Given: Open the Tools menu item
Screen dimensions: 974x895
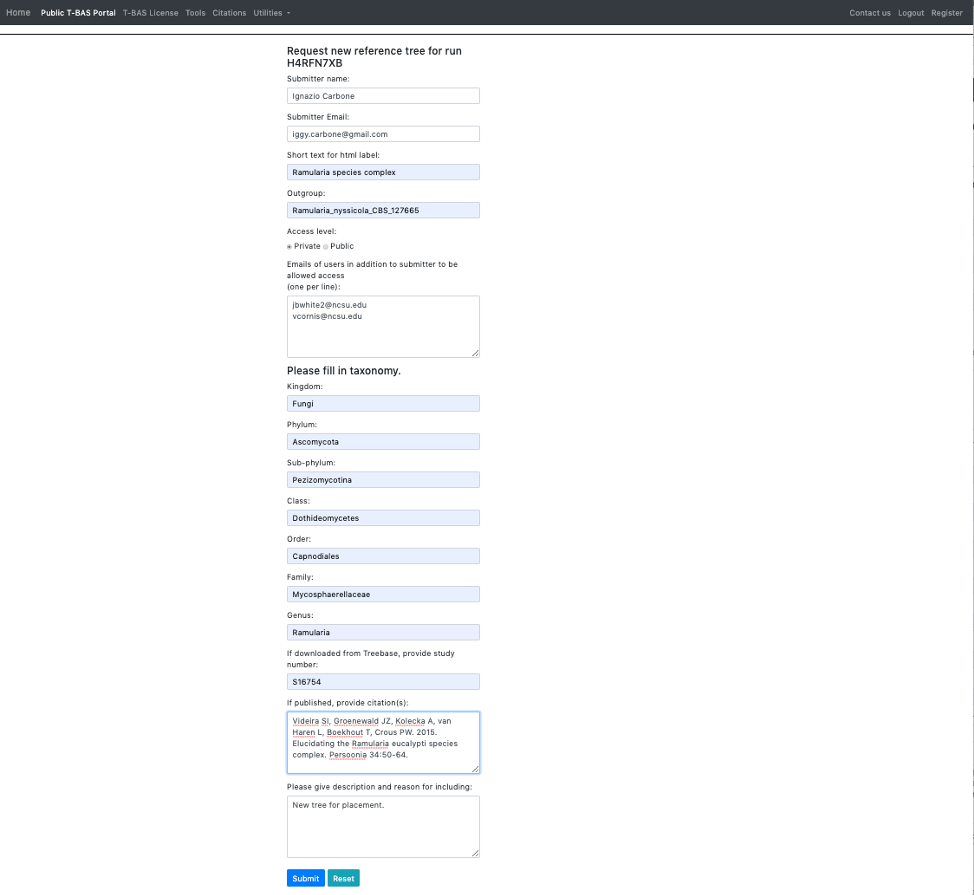Looking at the screenshot, I should click(x=195, y=13).
